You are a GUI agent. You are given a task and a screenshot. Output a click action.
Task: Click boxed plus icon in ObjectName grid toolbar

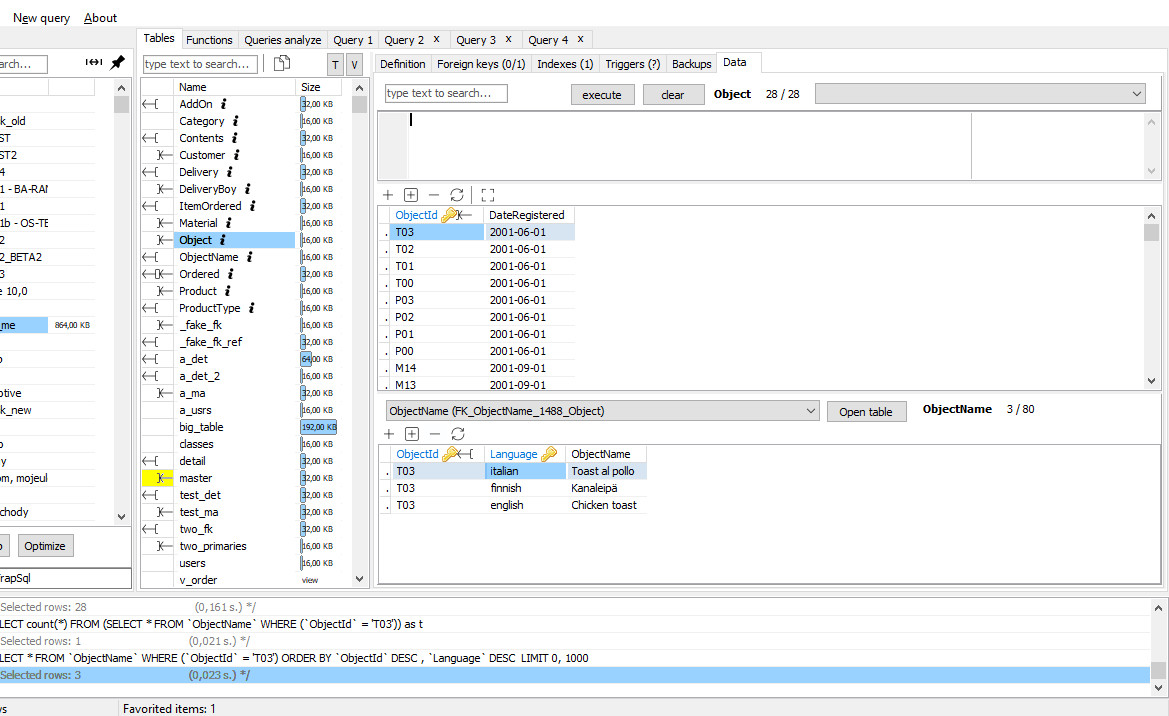click(x=412, y=434)
